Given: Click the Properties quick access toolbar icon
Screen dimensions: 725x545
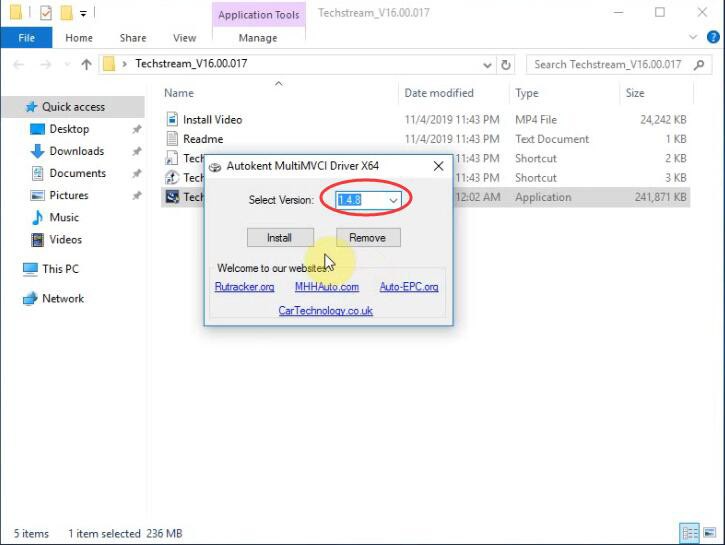Looking at the screenshot, I should tap(45, 12).
